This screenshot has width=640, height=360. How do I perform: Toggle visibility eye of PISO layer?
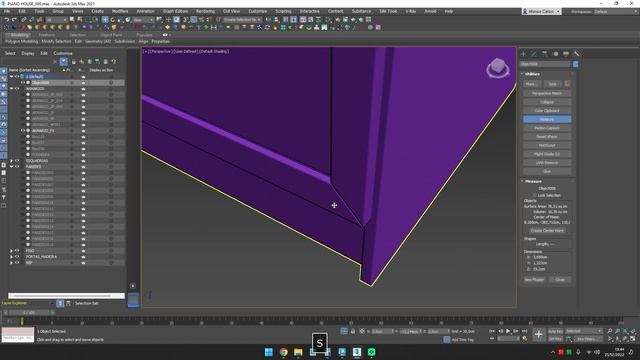point(17,251)
